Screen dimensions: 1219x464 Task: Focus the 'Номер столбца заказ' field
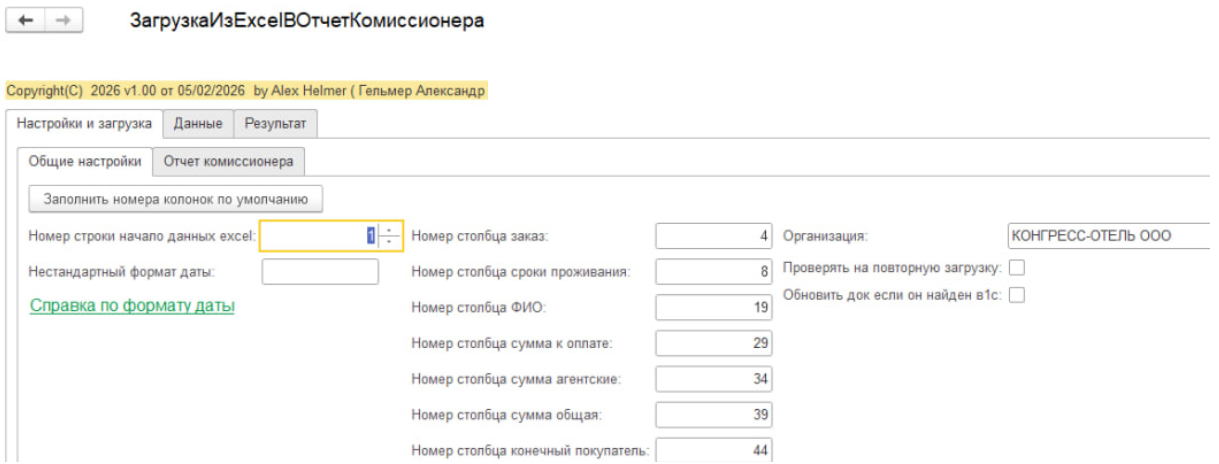point(714,237)
